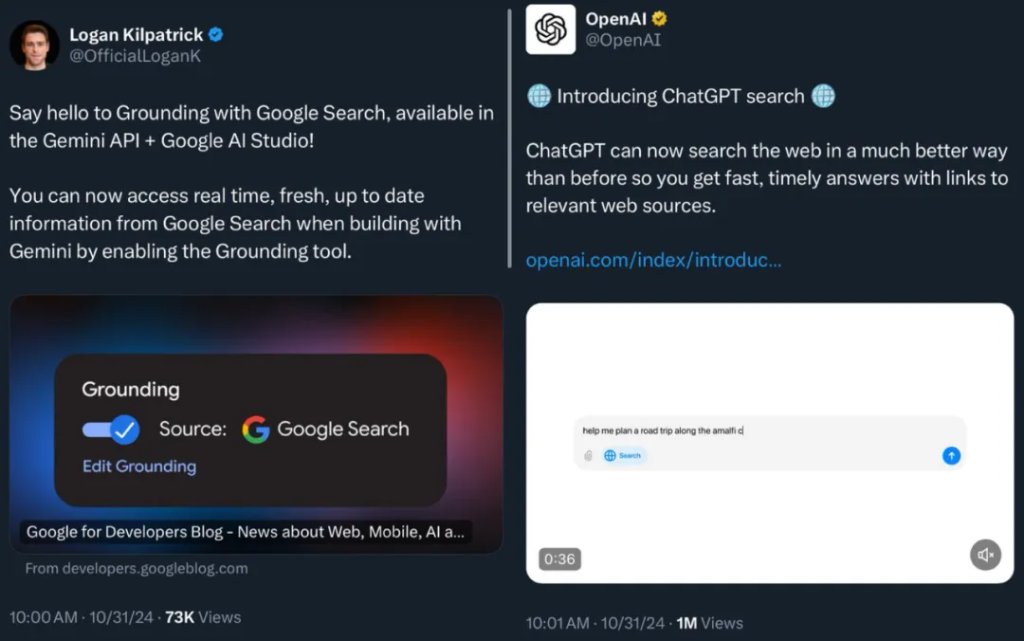Select the Google G logo in Grounding card
The width and height of the screenshot is (1024, 641).
(x=255, y=429)
